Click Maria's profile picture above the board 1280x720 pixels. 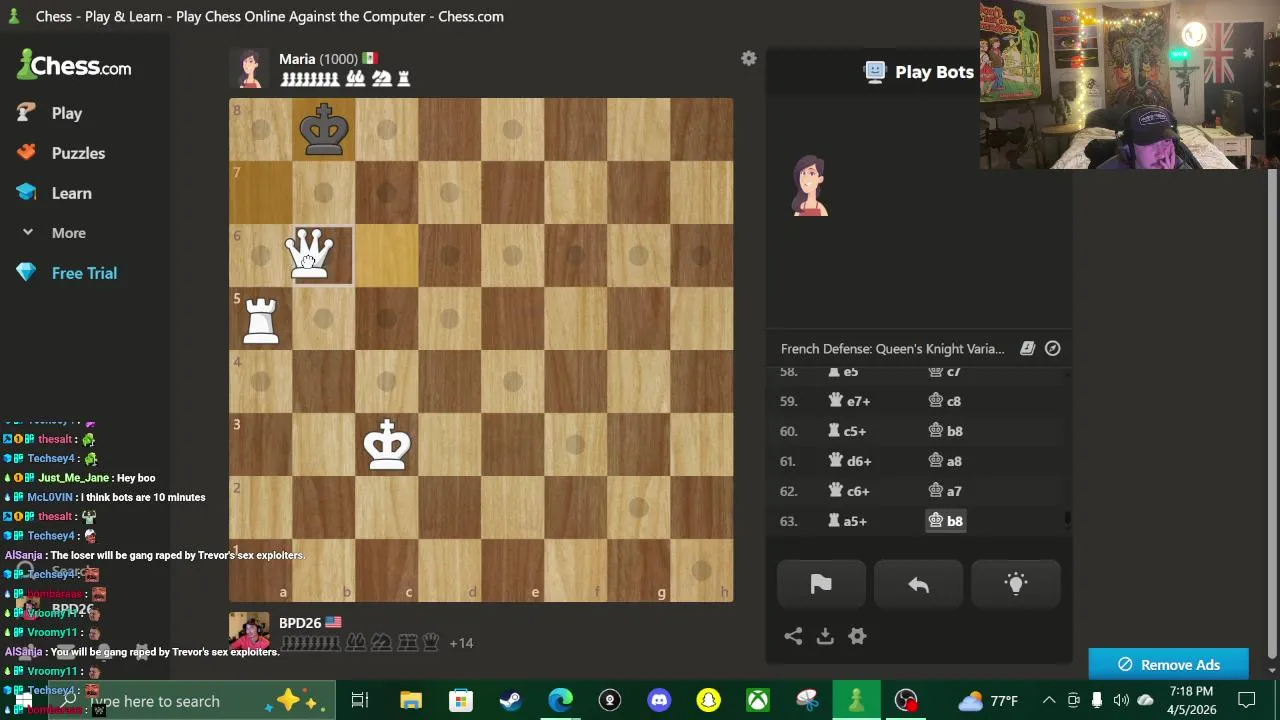coord(249,68)
